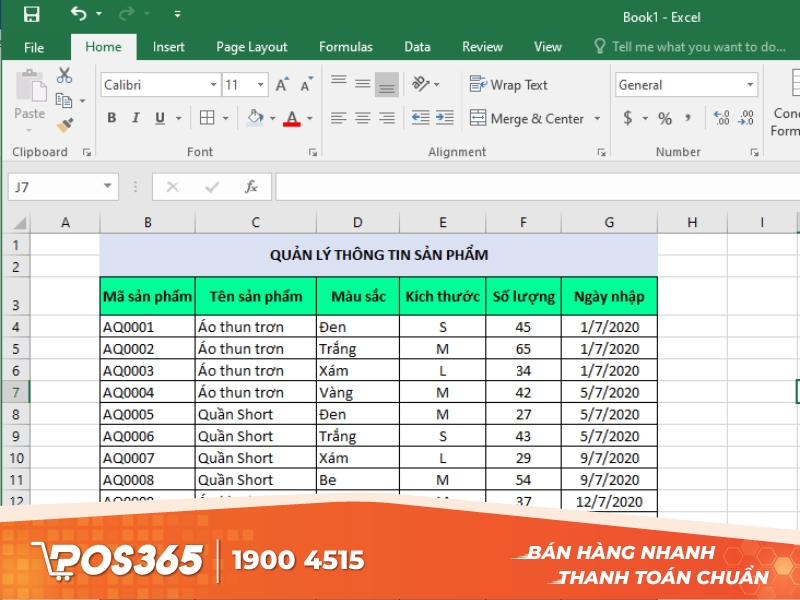Apply the Fill Color bucket

coord(255,118)
